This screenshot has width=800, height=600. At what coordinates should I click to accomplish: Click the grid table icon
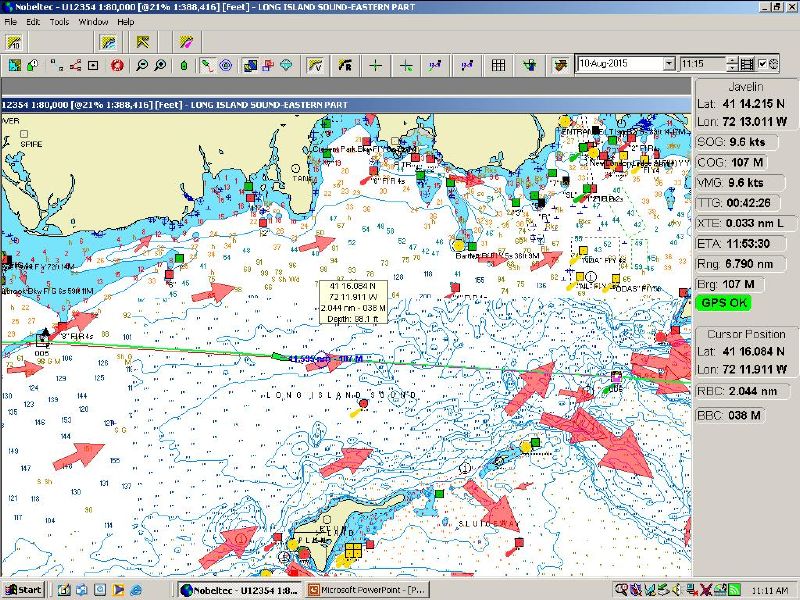click(x=498, y=65)
